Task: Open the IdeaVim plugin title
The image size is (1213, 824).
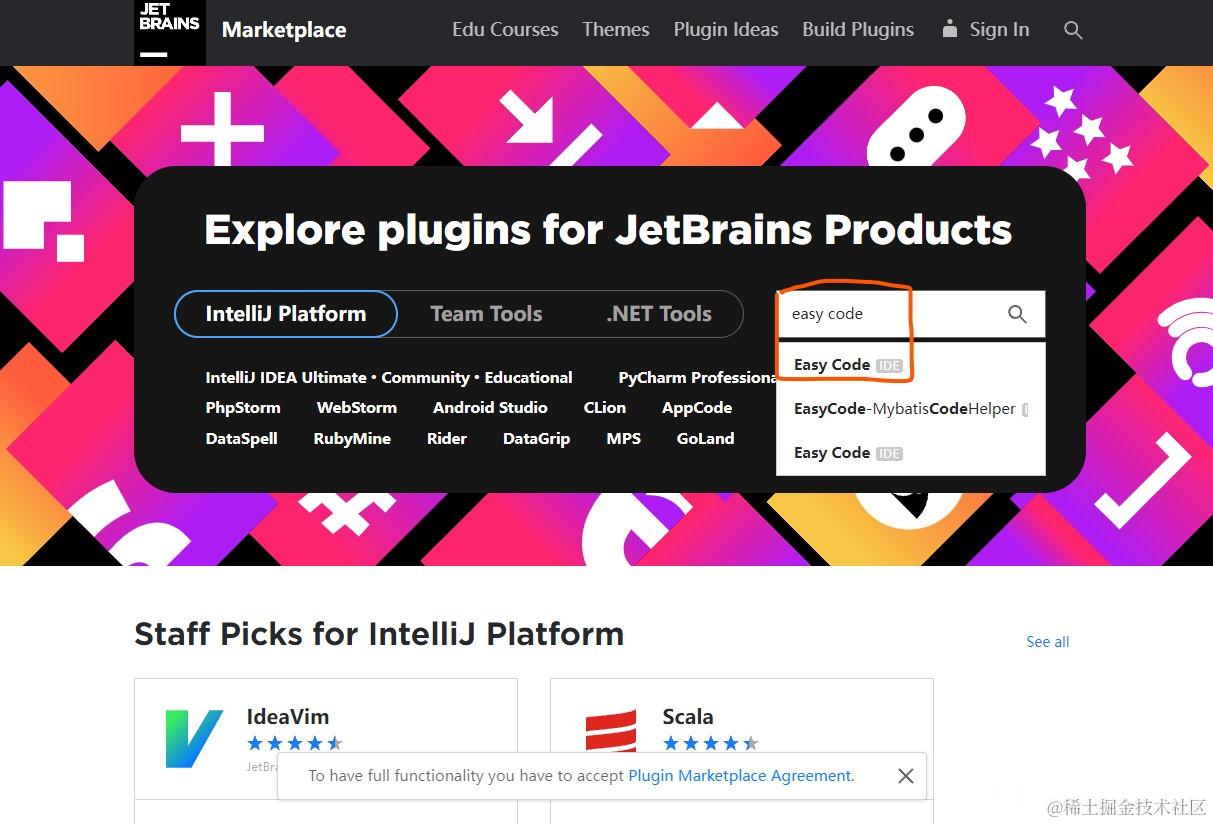Action: tap(288, 717)
